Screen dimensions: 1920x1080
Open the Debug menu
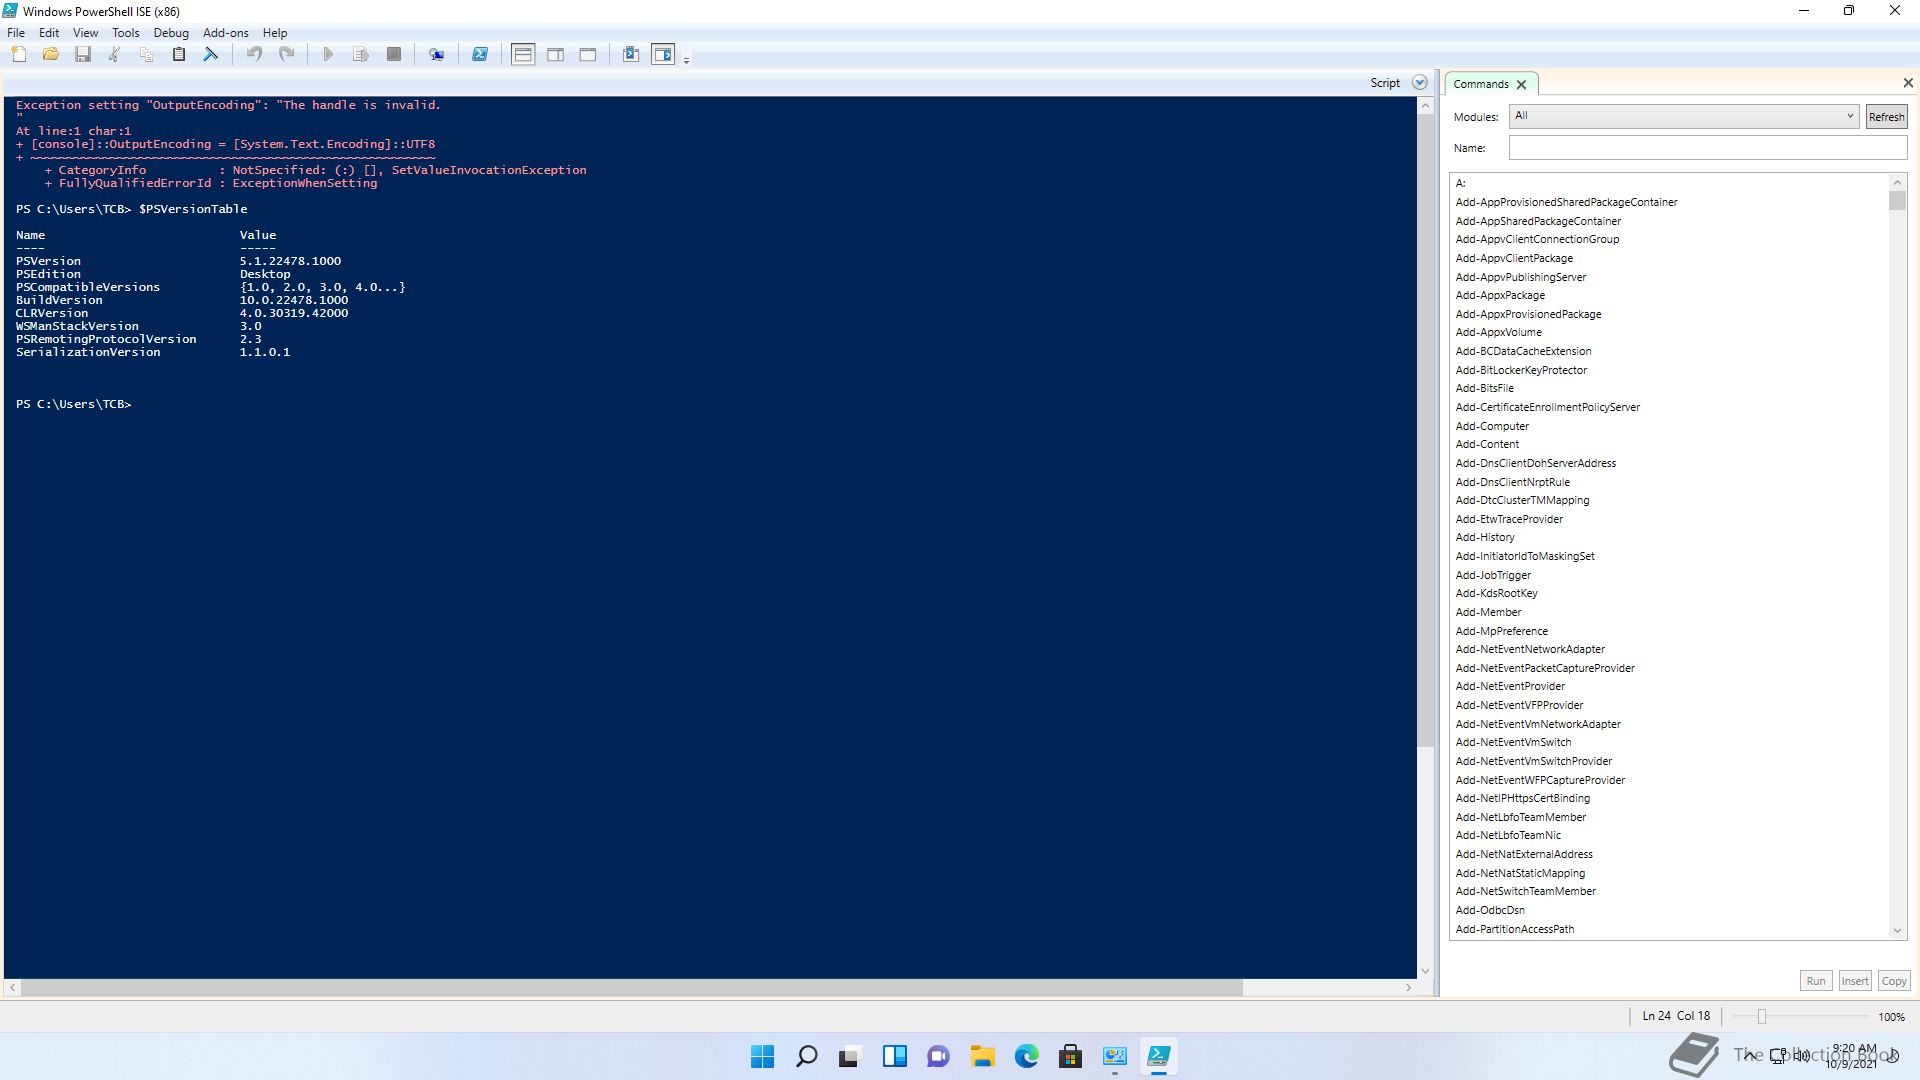tap(171, 33)
